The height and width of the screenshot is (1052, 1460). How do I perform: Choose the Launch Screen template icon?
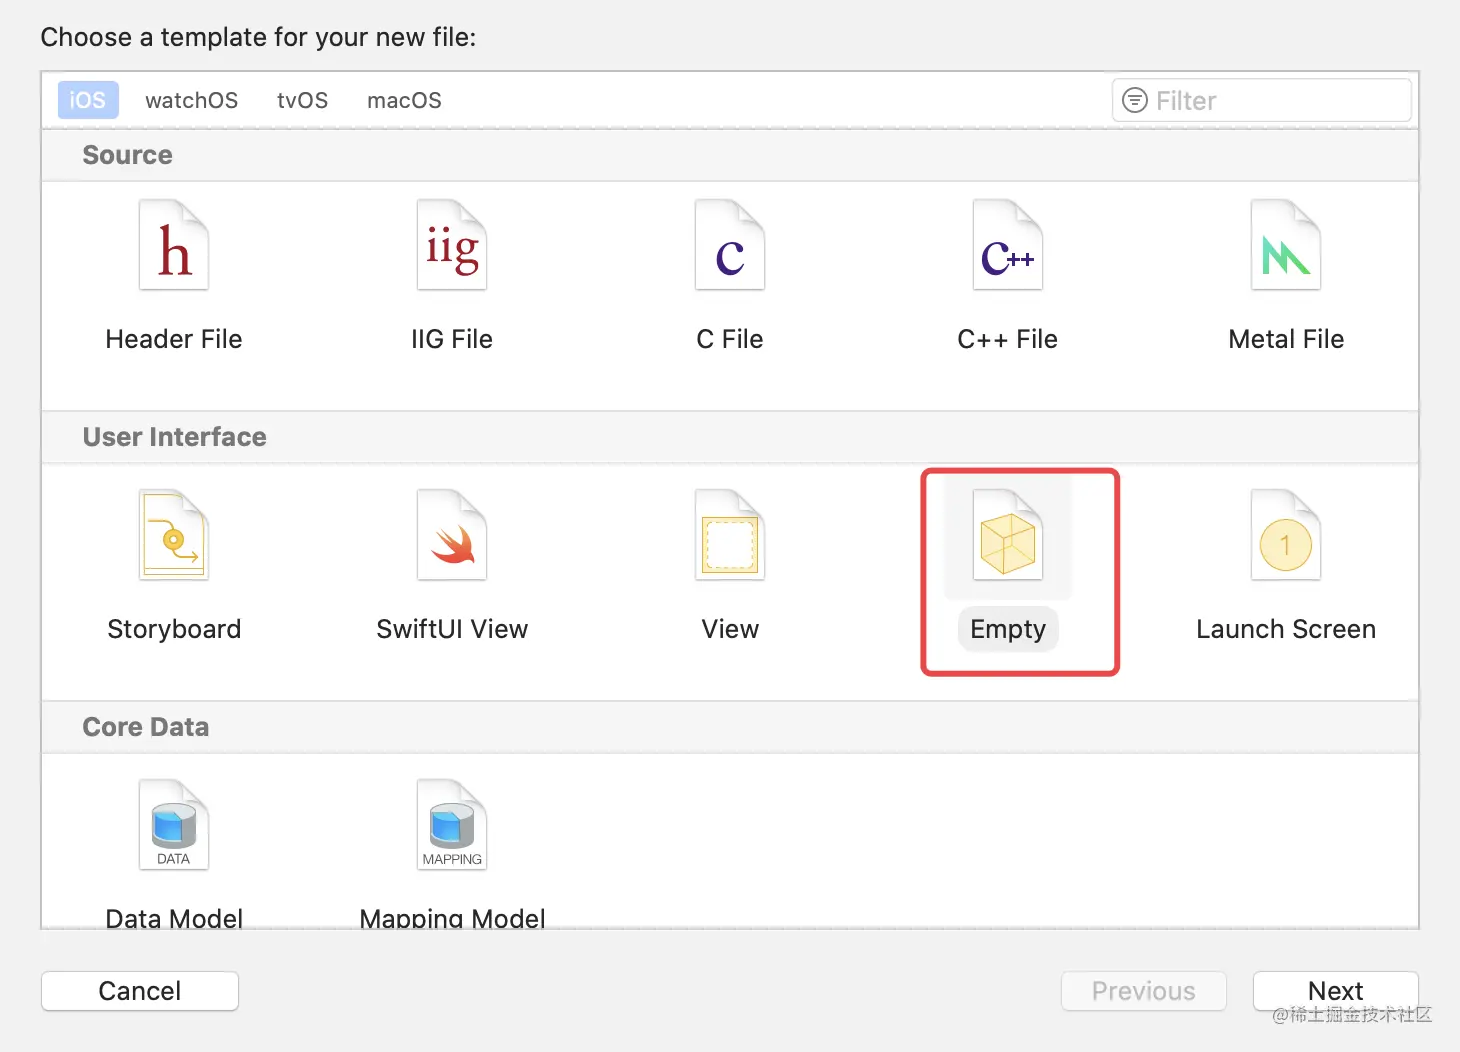(x=1286, y=536)
